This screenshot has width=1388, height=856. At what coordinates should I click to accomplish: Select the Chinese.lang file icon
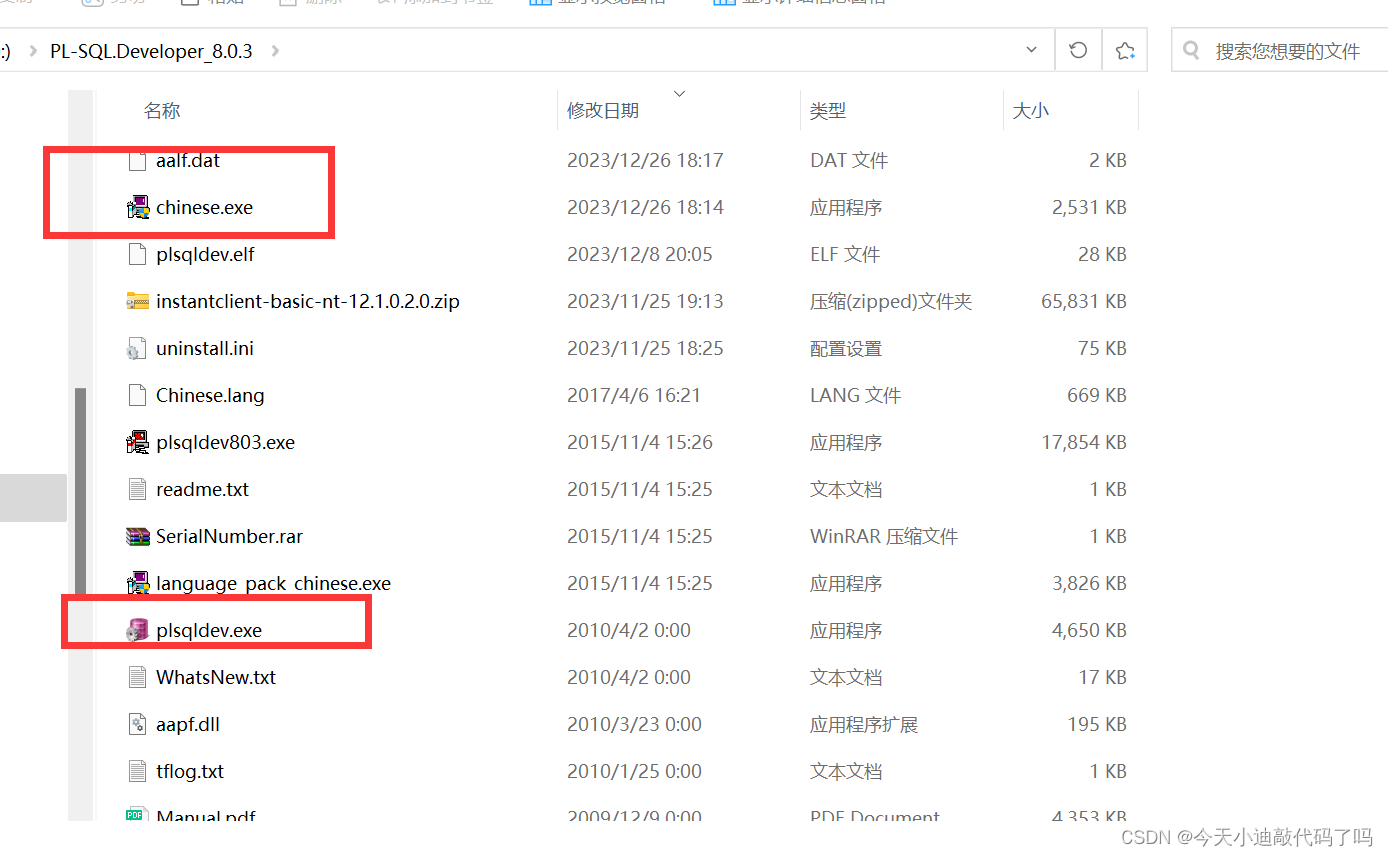(137, 395)
